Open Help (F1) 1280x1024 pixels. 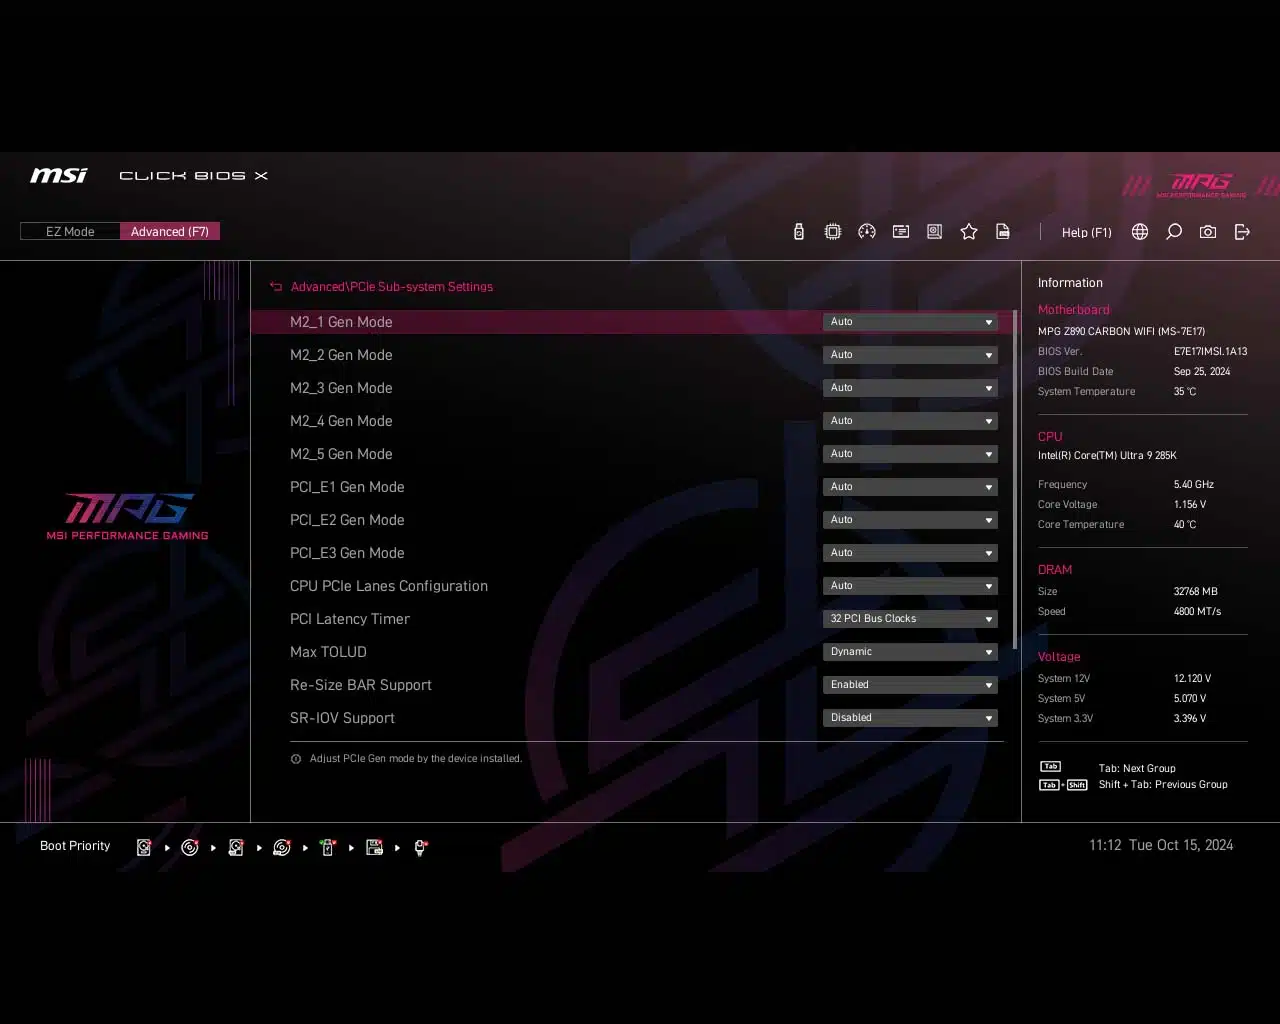point(1086,232)
